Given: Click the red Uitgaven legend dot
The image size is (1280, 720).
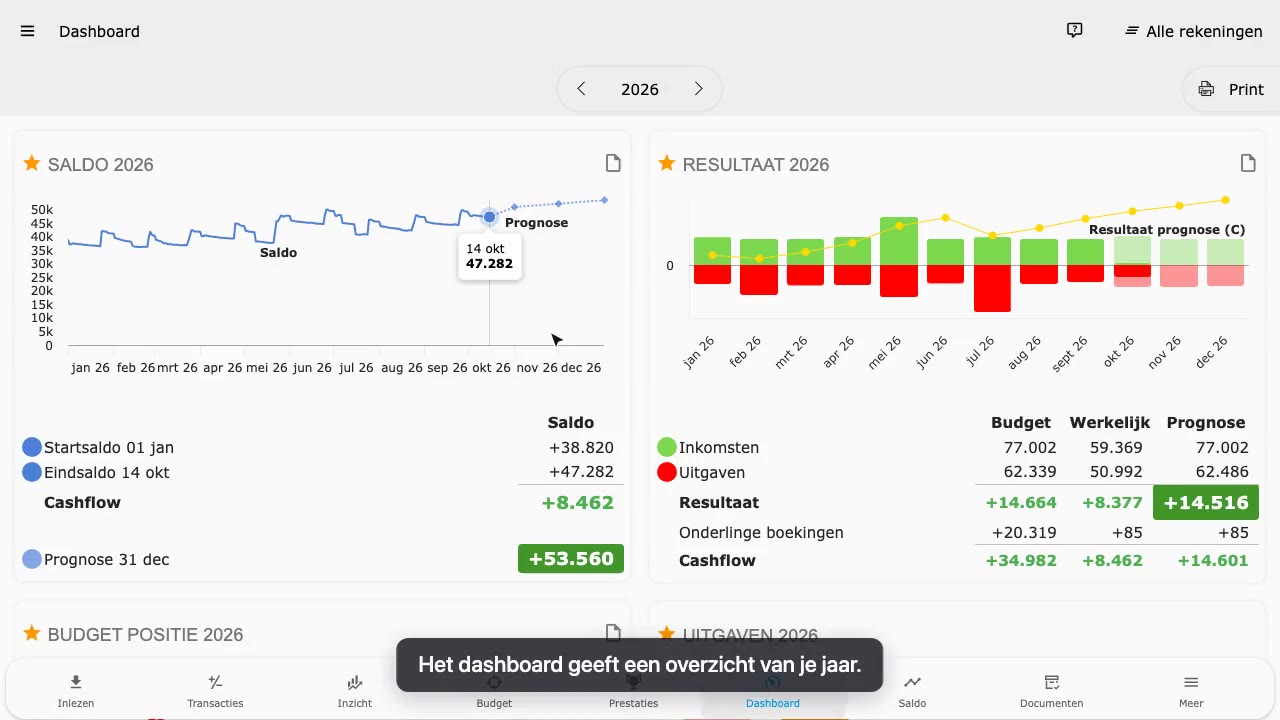Looking at the screenshot, I should pyautogui.click(x=667, y=472).
